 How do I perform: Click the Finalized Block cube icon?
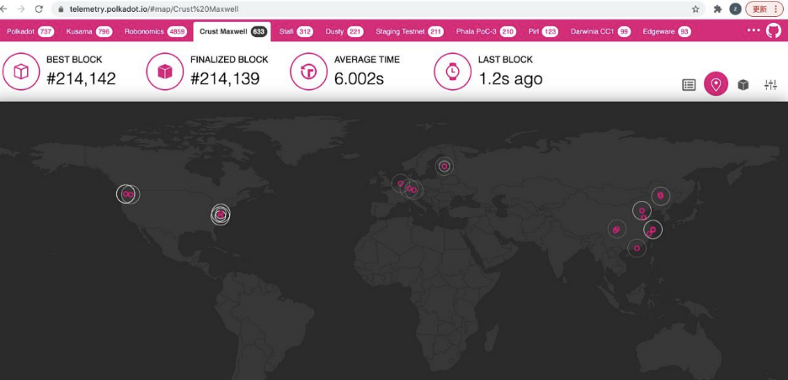pos(165,72)
